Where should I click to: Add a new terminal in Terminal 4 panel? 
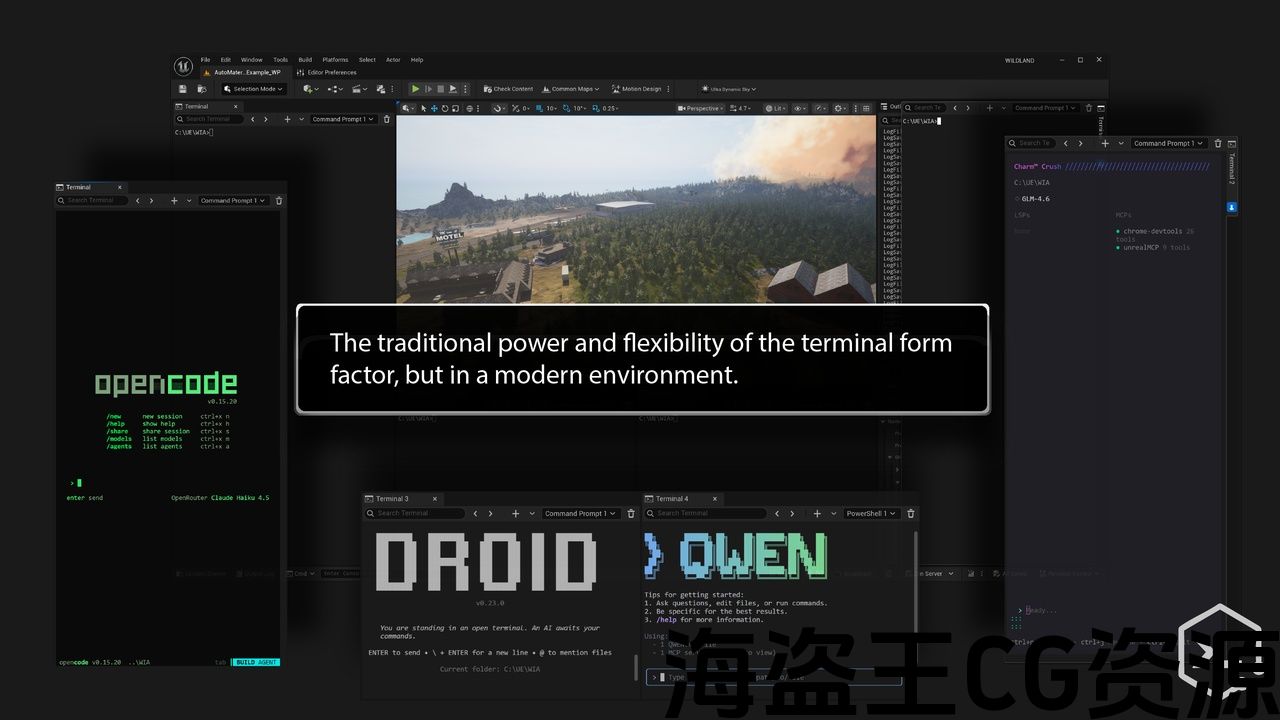click(x=817, y=514)
